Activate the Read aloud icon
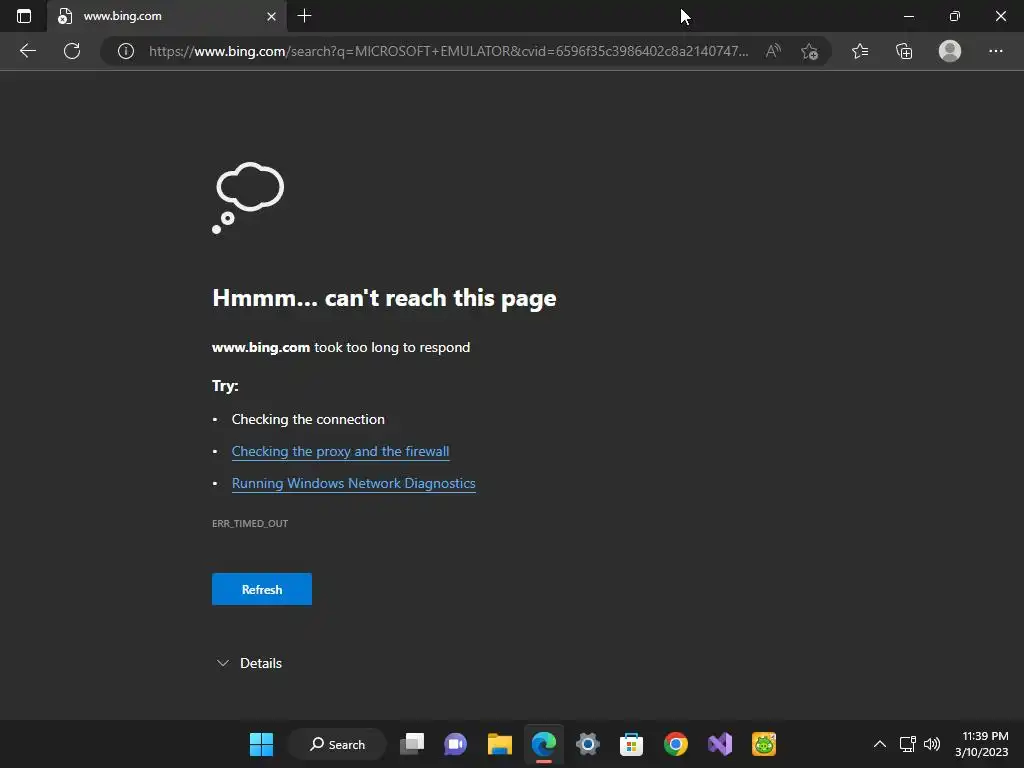 click(773, 51)
